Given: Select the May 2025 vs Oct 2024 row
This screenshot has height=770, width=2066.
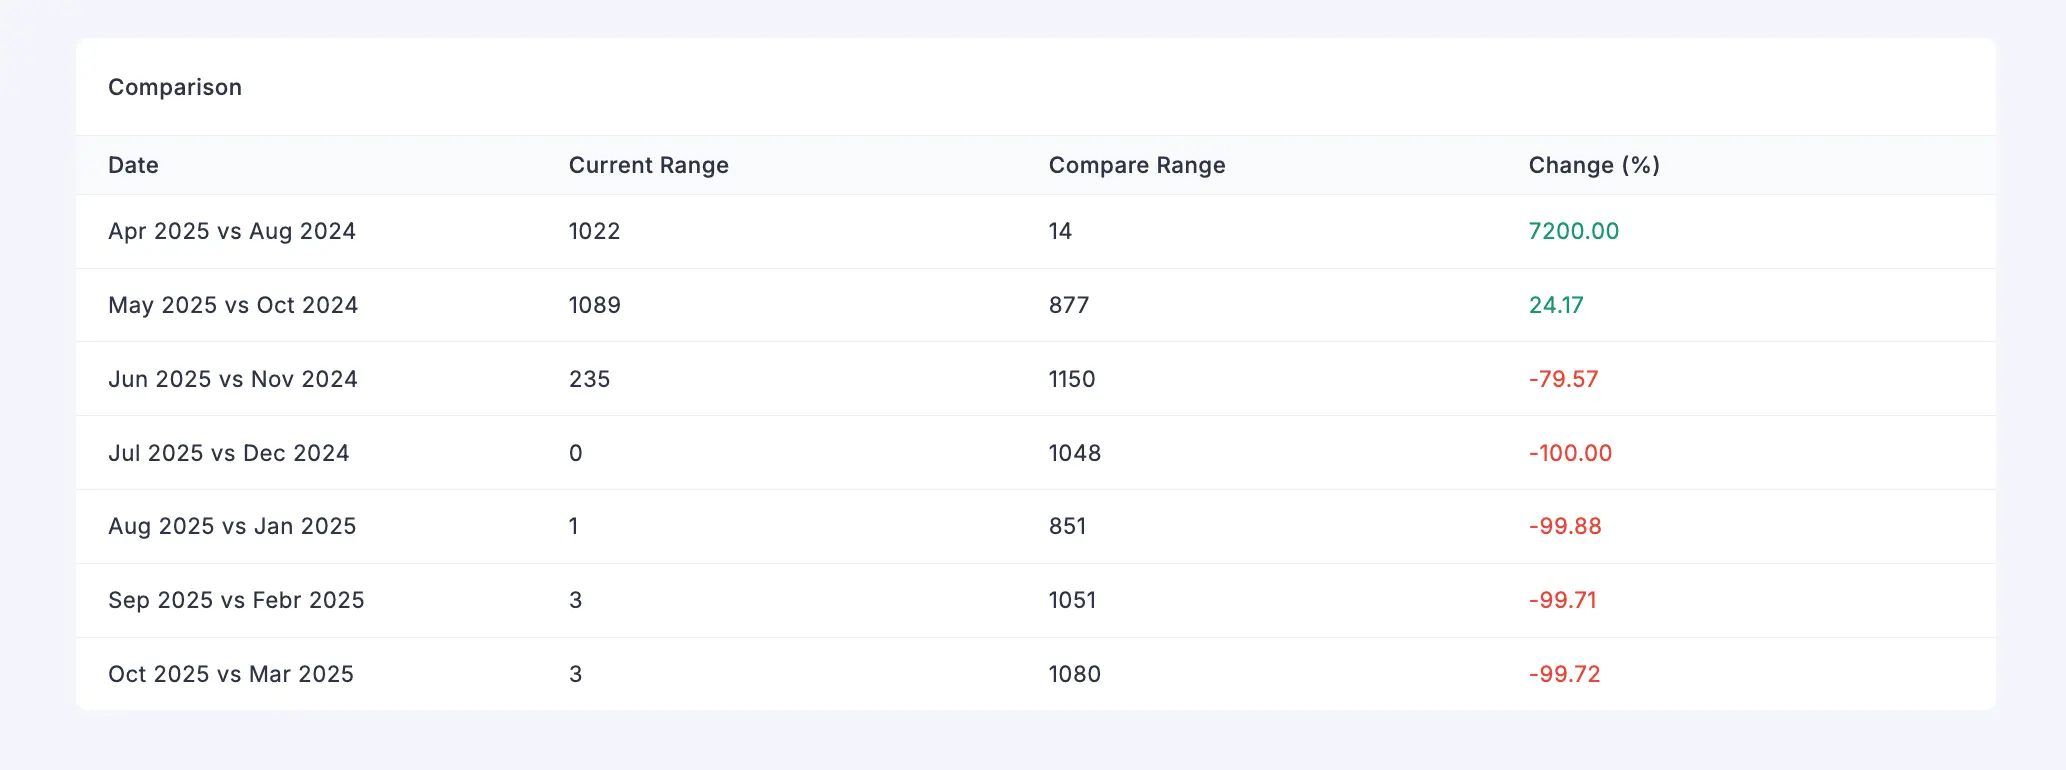Looking at the screenshot, I should pyautogui.click(x=233, y=305).
